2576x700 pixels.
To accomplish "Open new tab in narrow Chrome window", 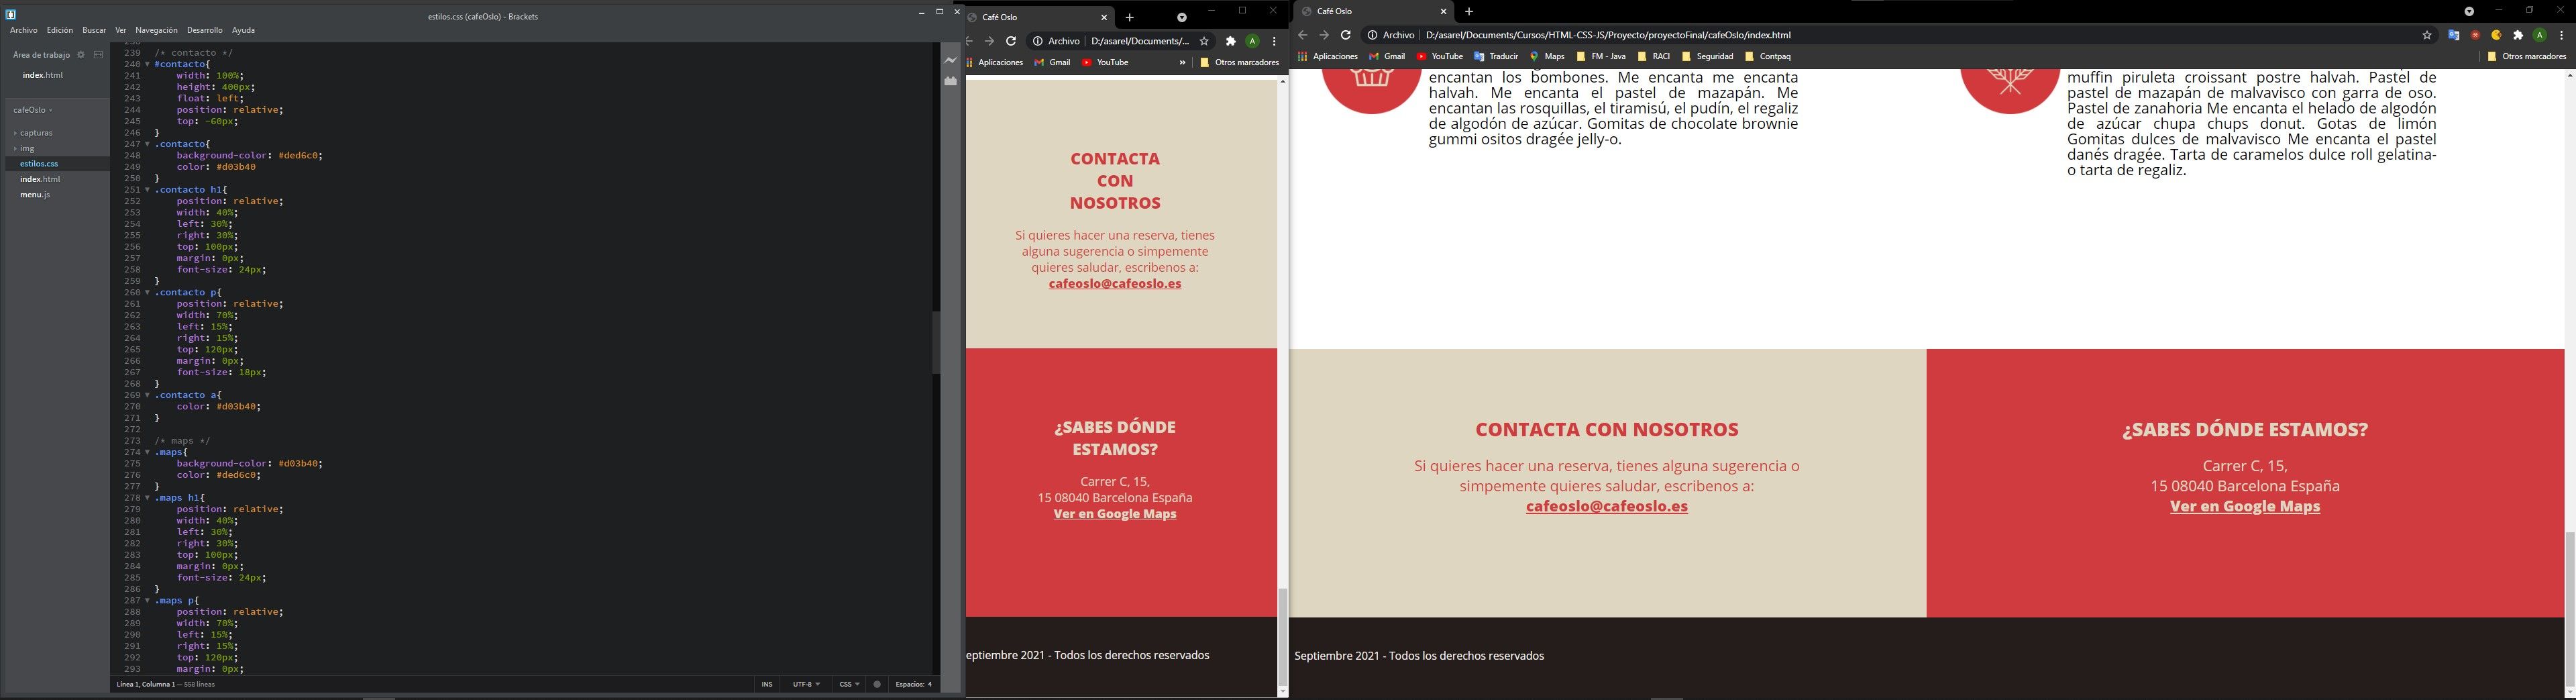I will tap(1130, 17).
